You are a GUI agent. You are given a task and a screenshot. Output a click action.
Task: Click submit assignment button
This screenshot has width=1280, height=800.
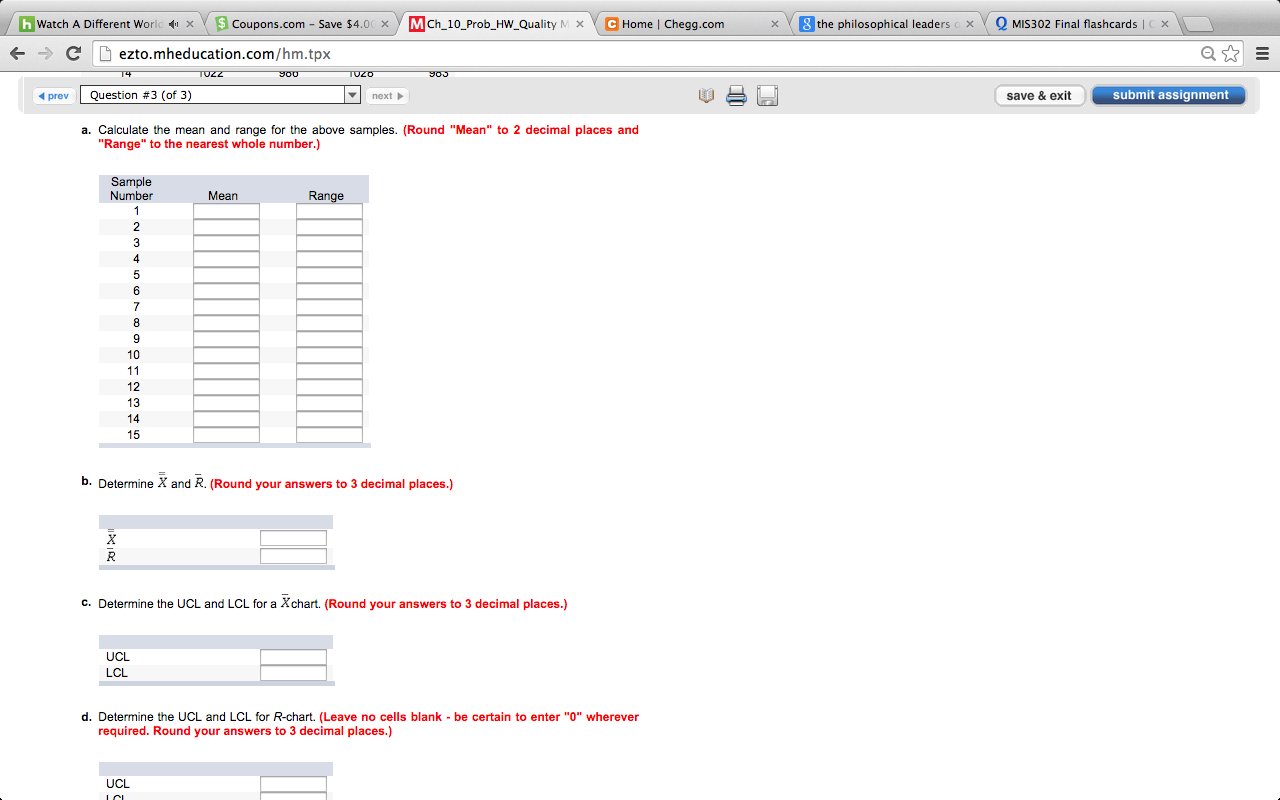click(1169, 95)
